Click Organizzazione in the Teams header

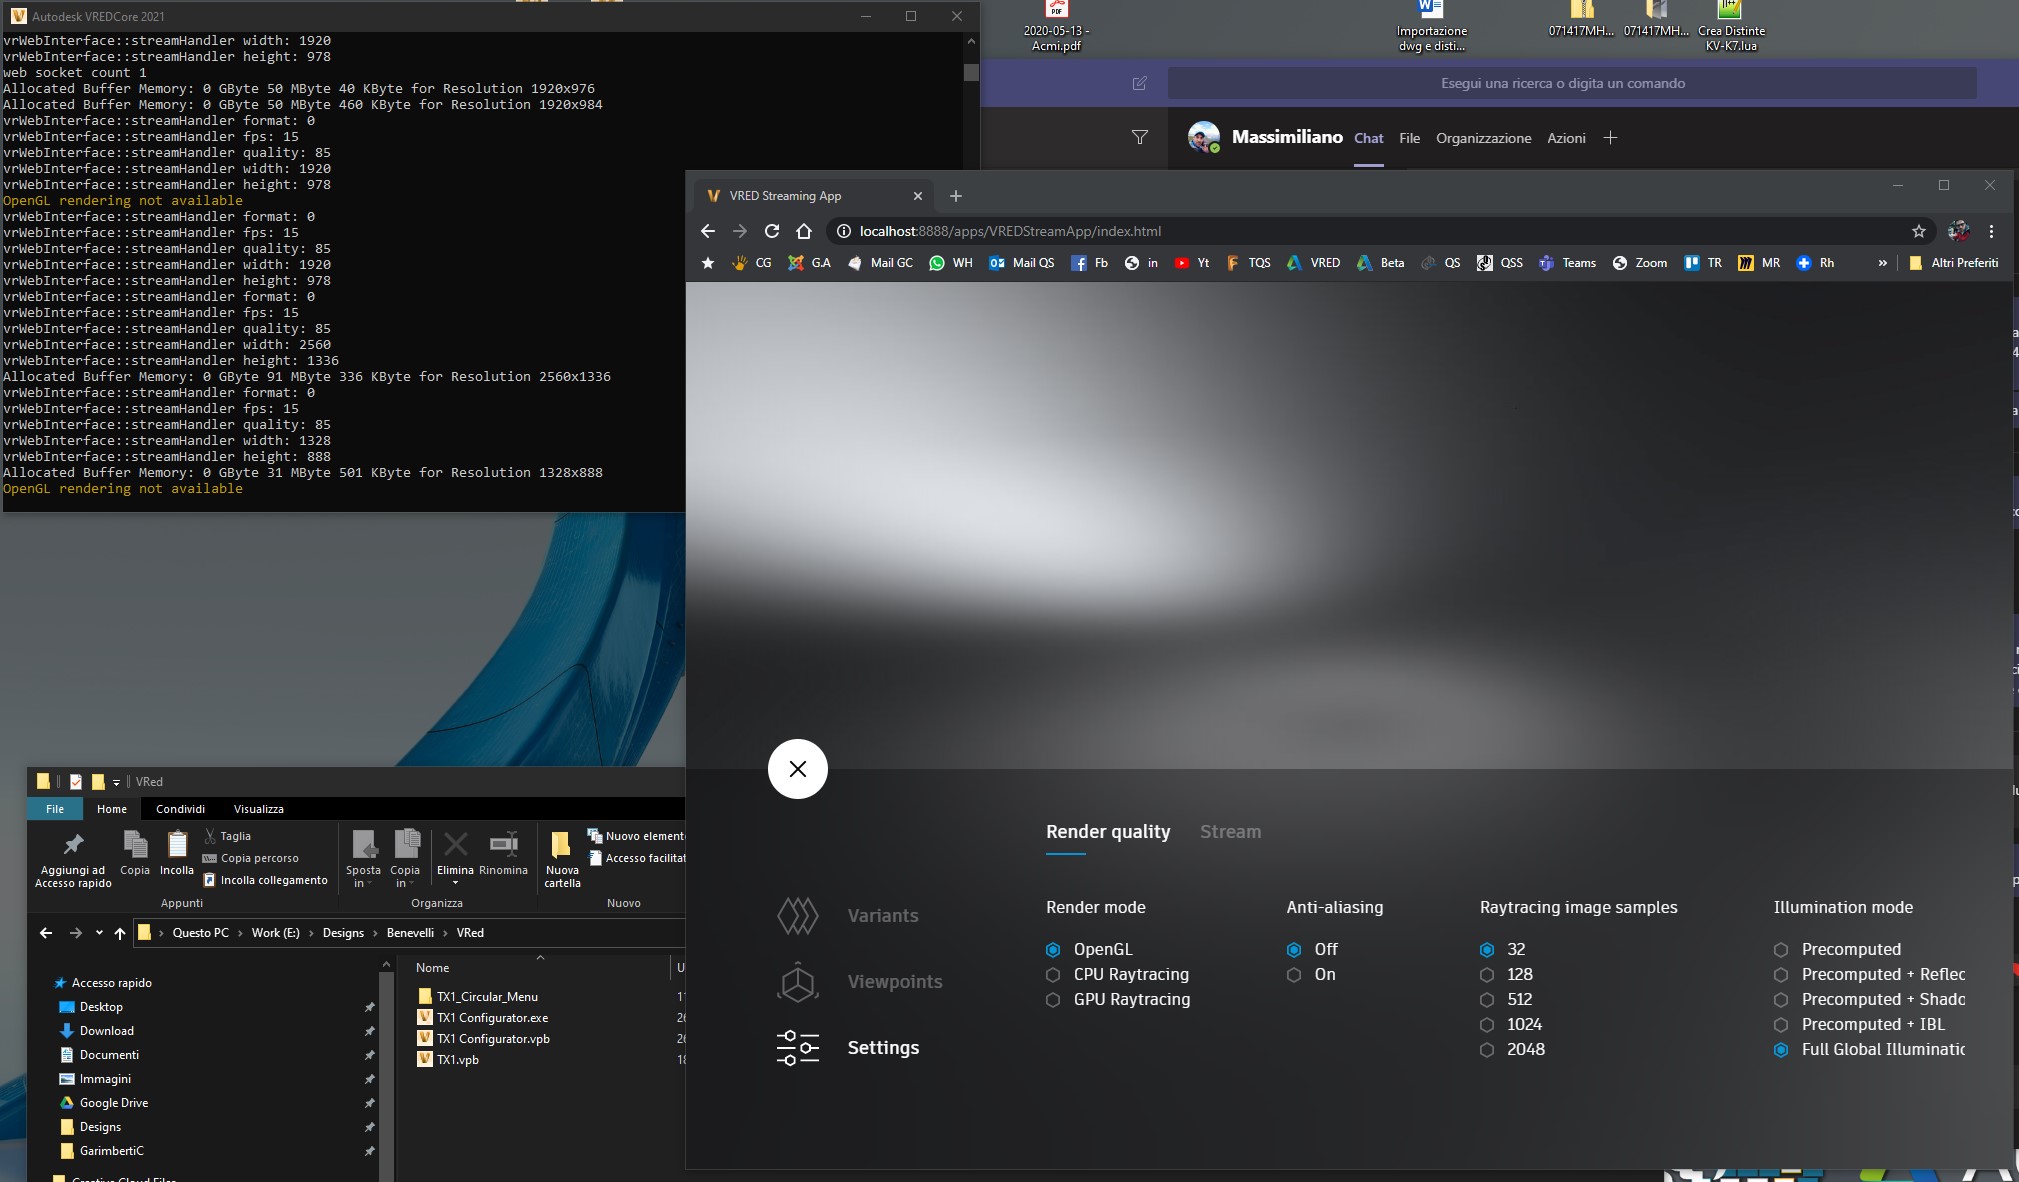(1482, 138)
